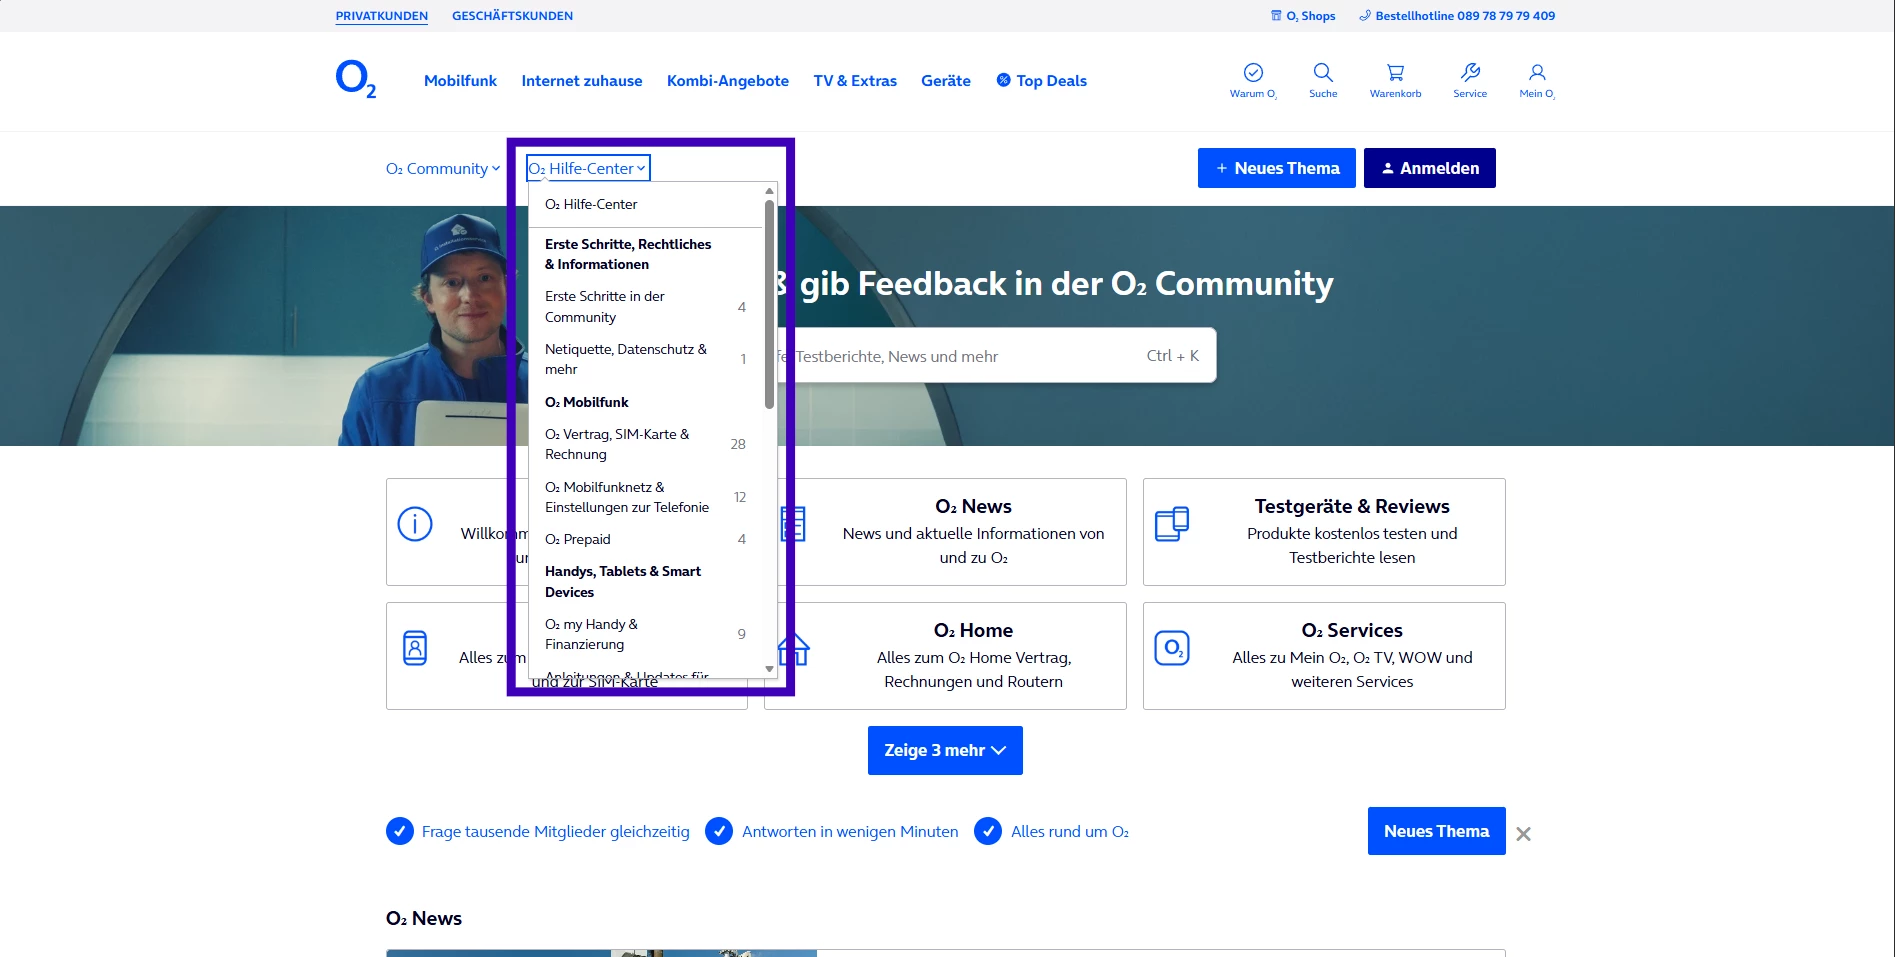The image size is (1895, 957).
Task: Click the contact phone icon on Alles zum card
Action: pyautogui.click(x=415, y=648)
